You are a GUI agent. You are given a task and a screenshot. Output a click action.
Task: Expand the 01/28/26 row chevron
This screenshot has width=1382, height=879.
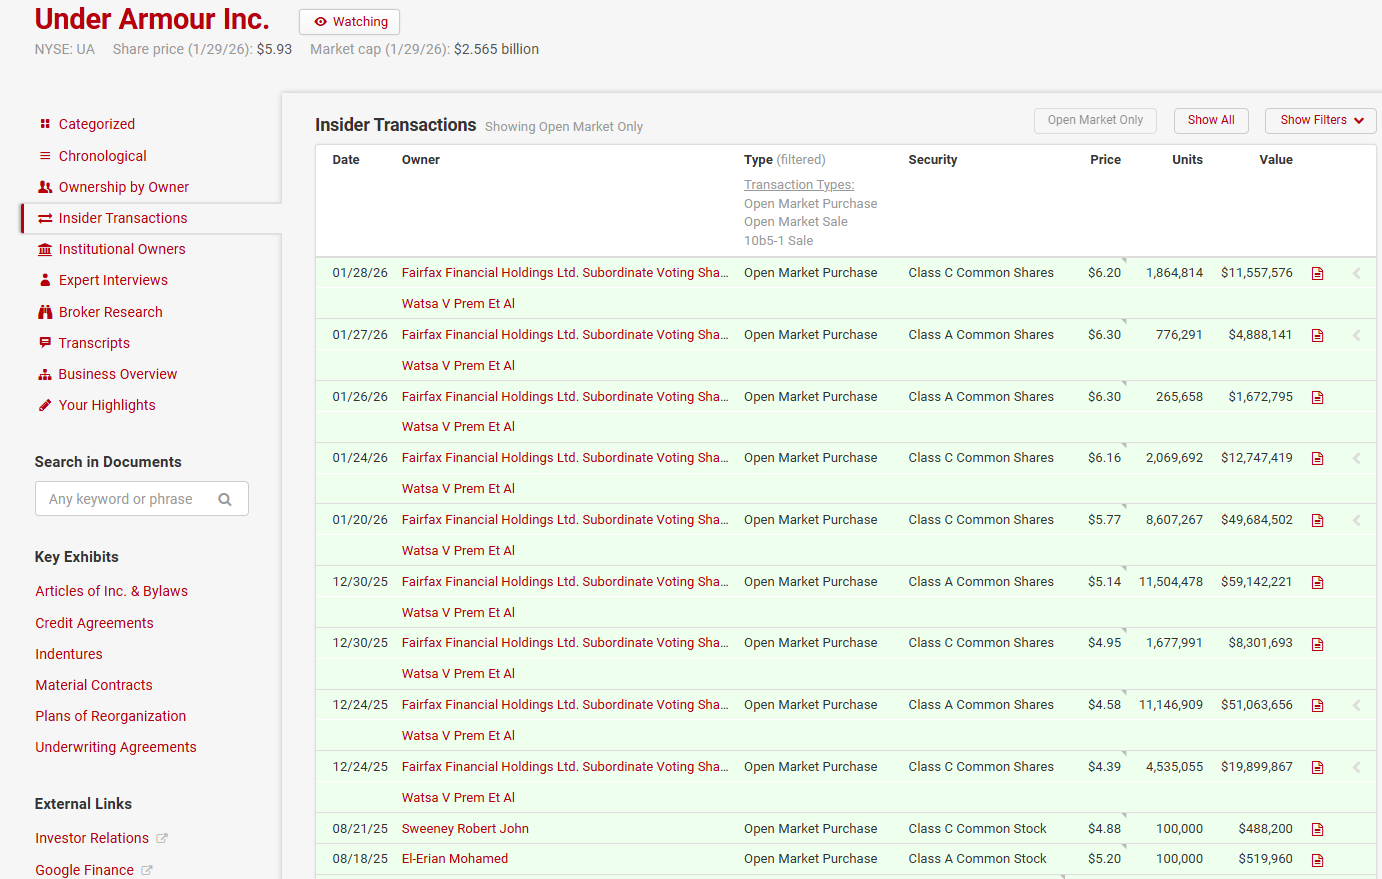click(x=1357, y=273)
